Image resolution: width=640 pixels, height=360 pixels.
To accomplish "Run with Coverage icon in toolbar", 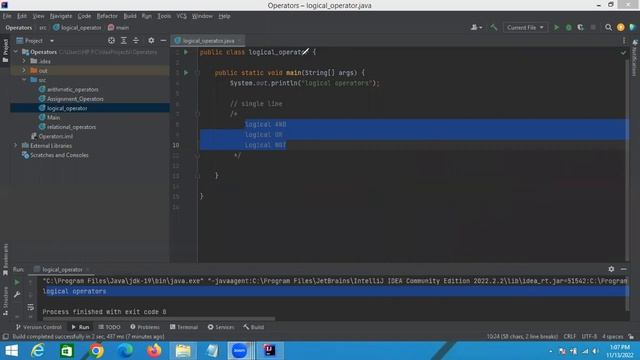I will (580, 27).
